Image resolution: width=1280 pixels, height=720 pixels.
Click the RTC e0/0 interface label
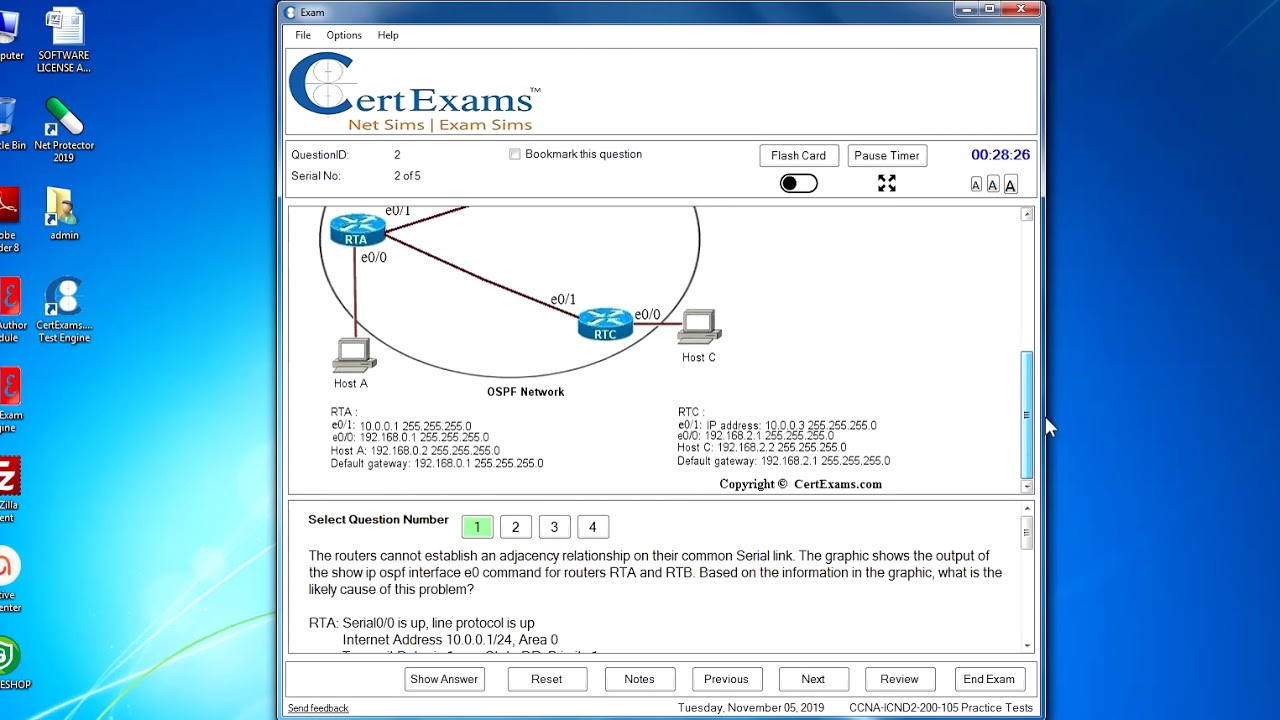click(x=647, y=315)
